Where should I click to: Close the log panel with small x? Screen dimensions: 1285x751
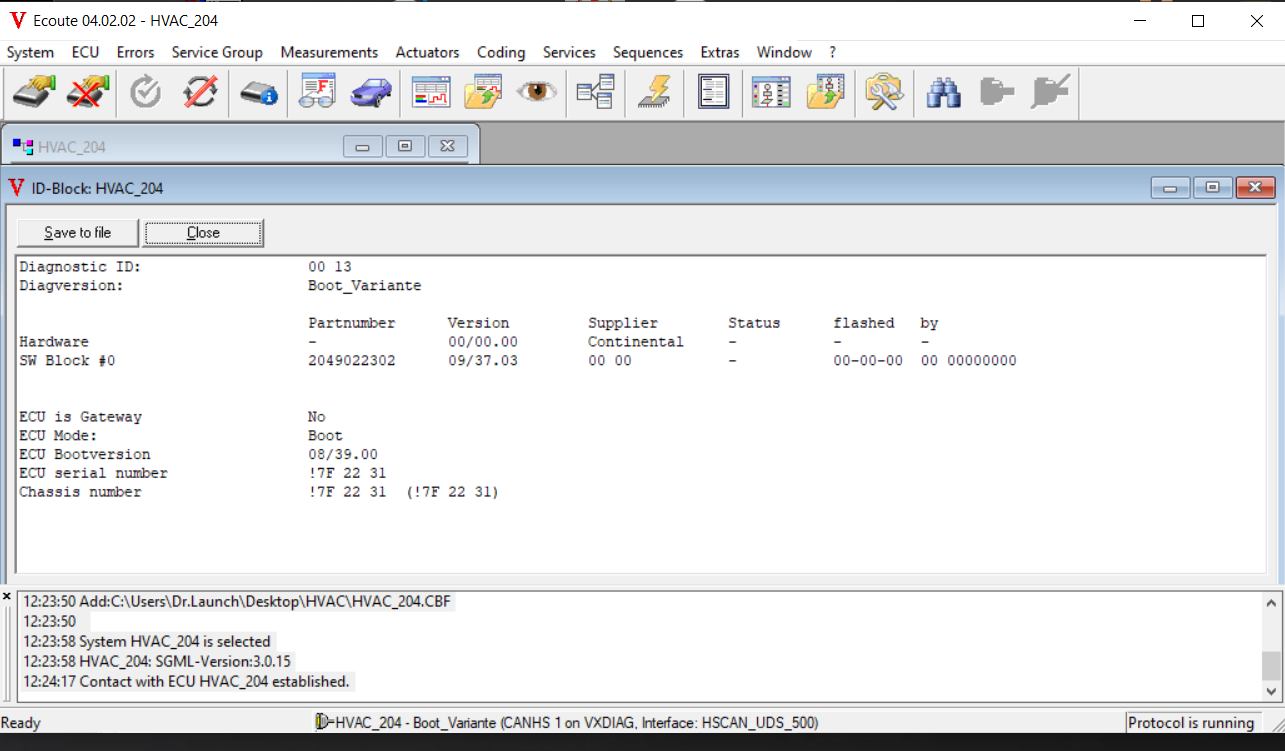click(7, 596)
